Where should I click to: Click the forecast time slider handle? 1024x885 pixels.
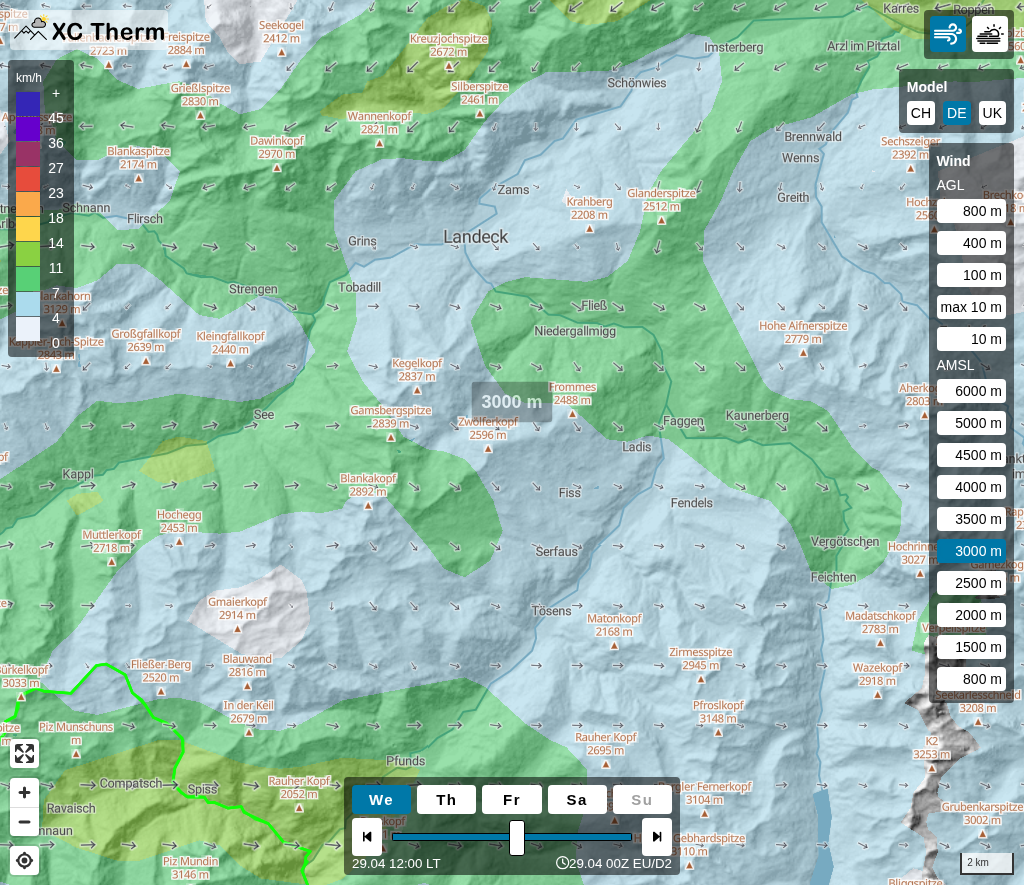517,837
